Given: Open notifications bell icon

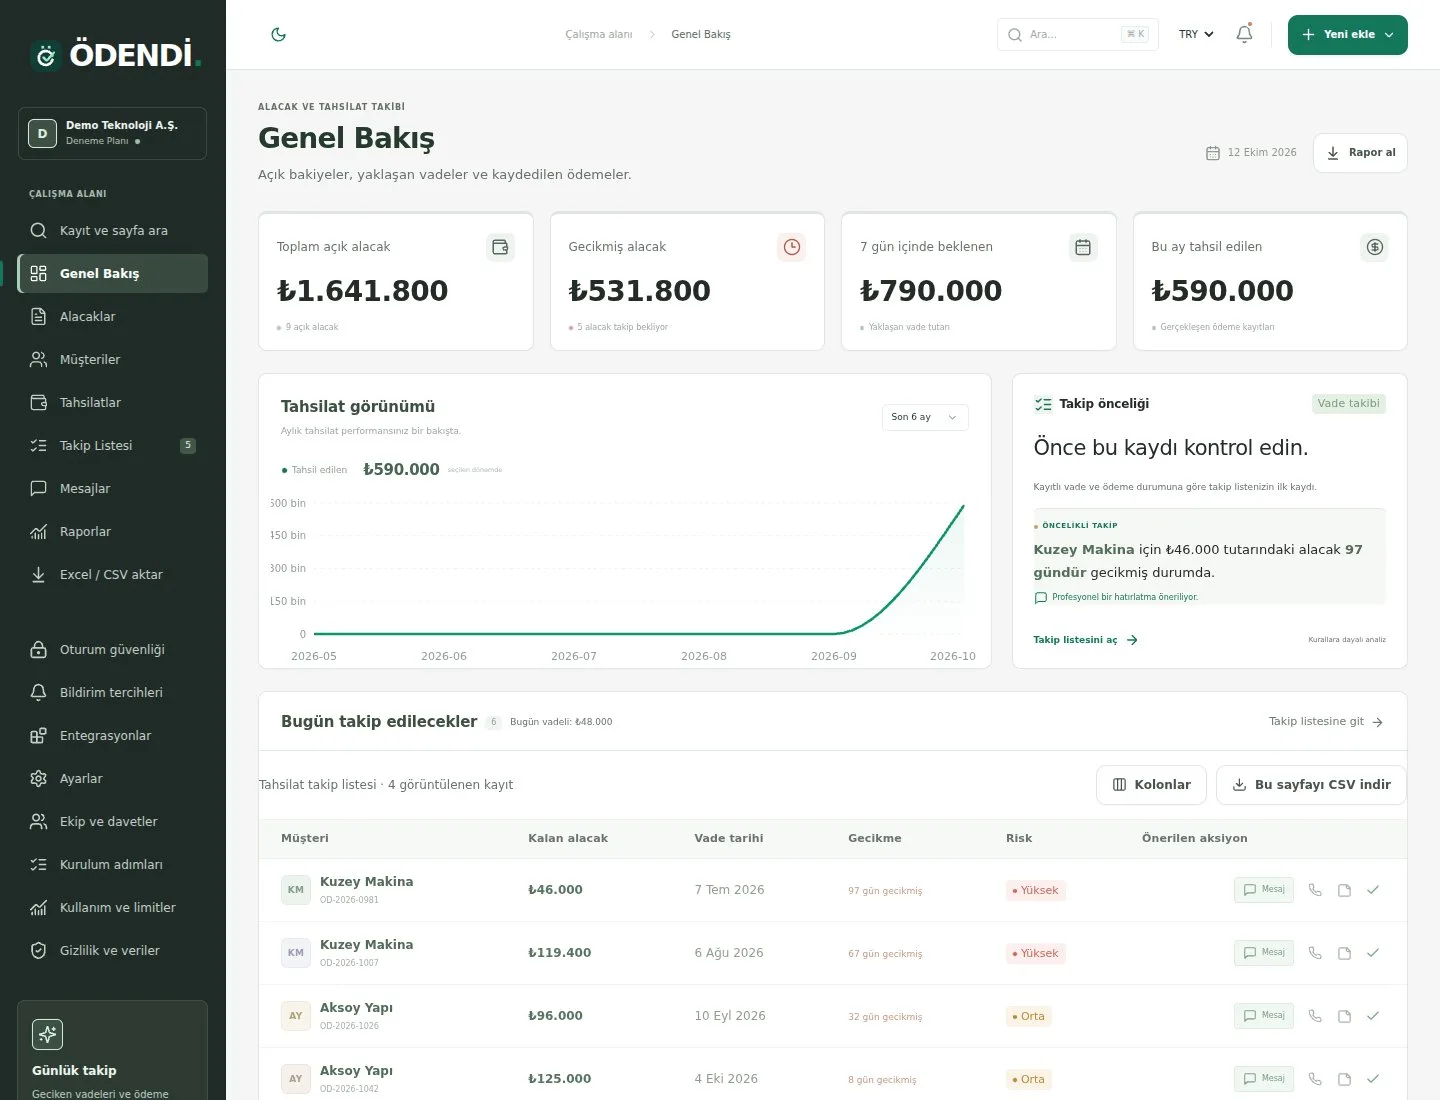Looking at the screenshot, I should (1244, 34).
